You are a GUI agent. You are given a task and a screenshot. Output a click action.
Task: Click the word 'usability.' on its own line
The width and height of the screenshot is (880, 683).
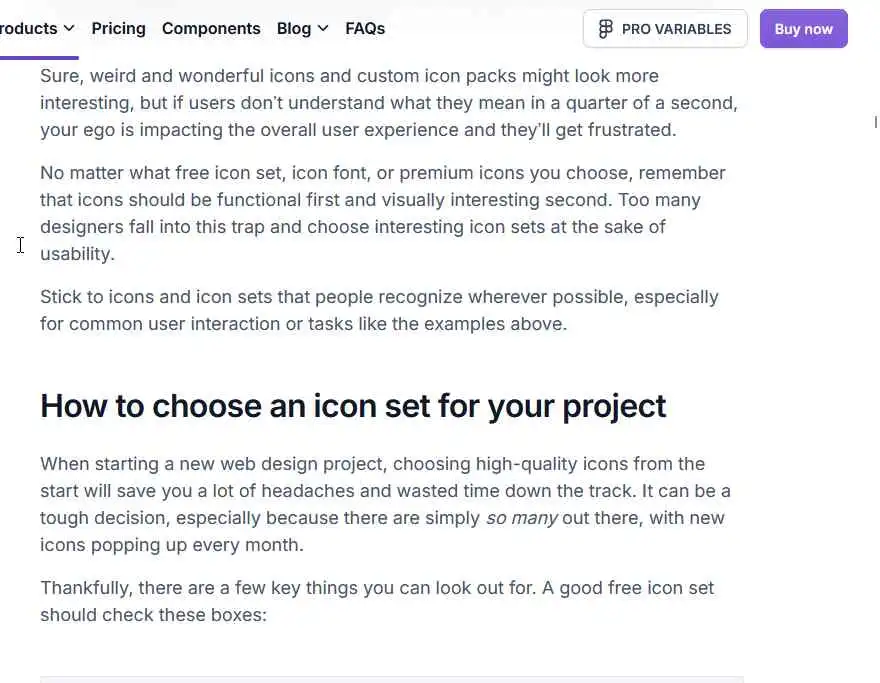point(77,254)
